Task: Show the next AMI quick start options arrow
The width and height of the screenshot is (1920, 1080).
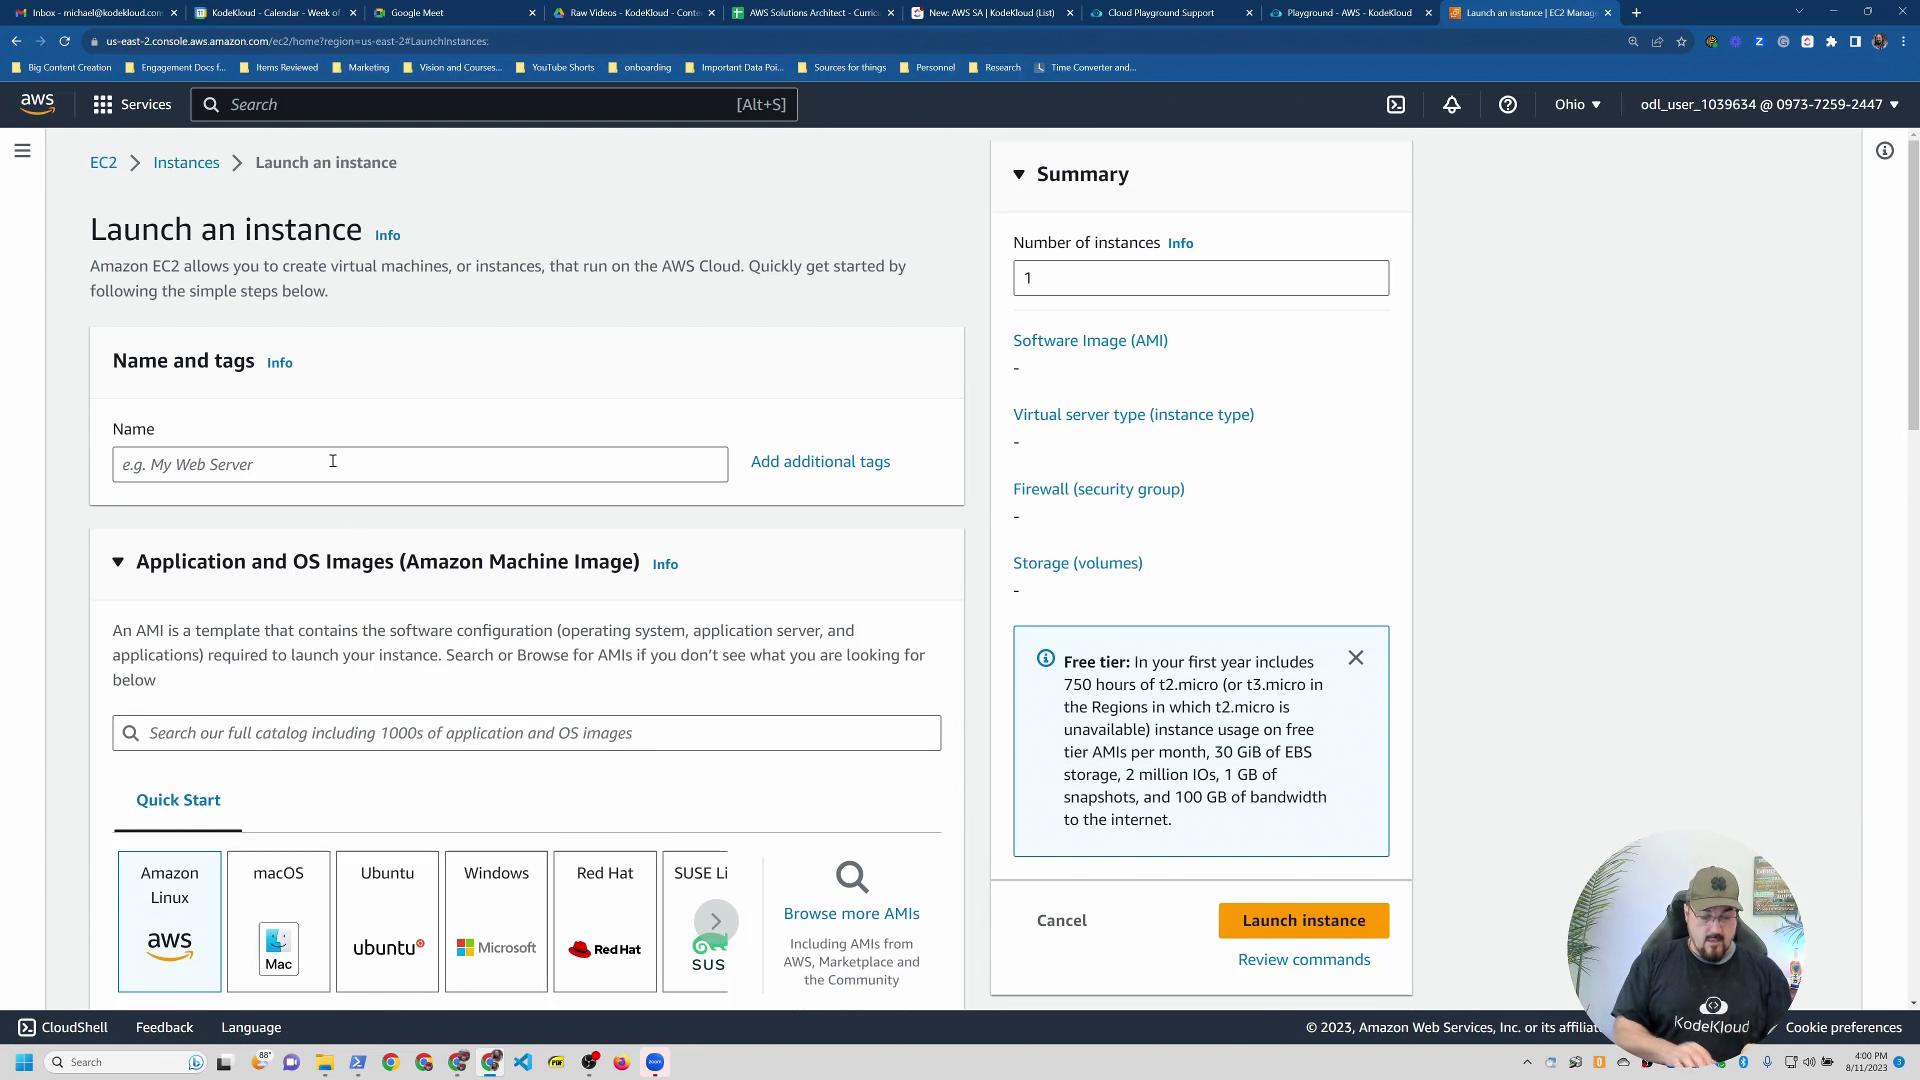Action: [716, 921]
